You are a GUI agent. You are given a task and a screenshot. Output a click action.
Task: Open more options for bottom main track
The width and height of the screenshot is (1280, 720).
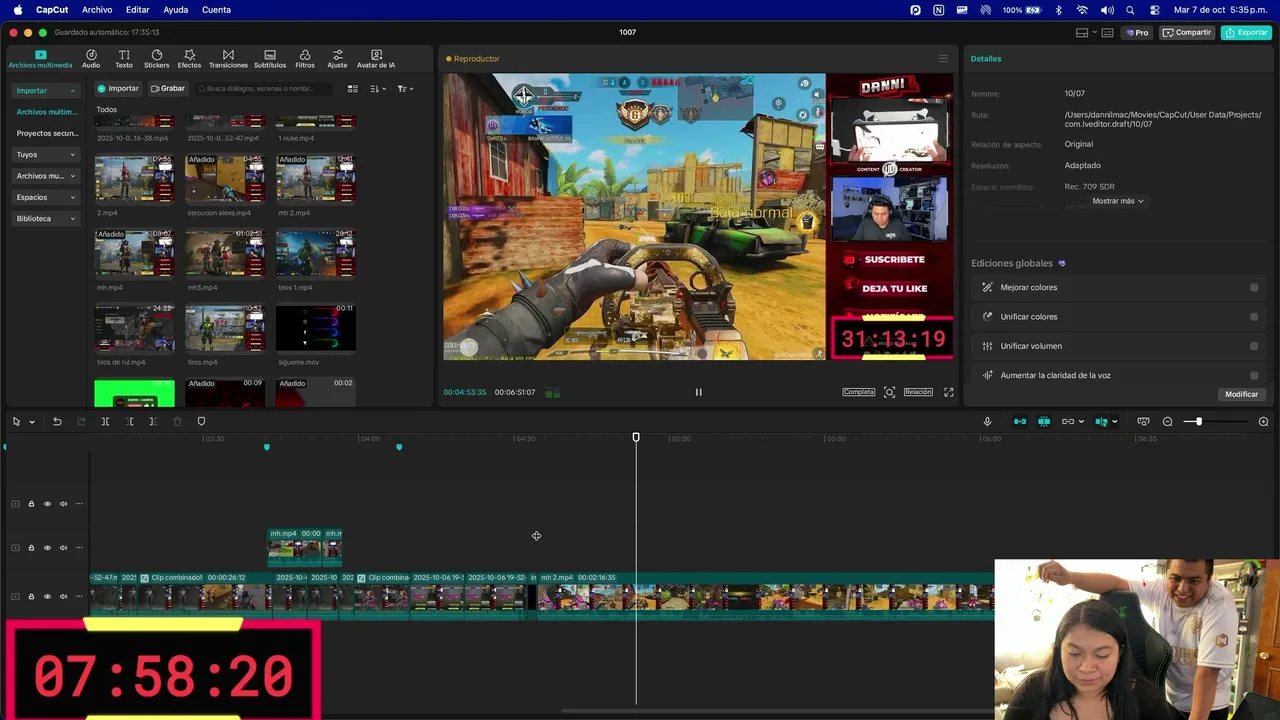[x=79, y=597]
